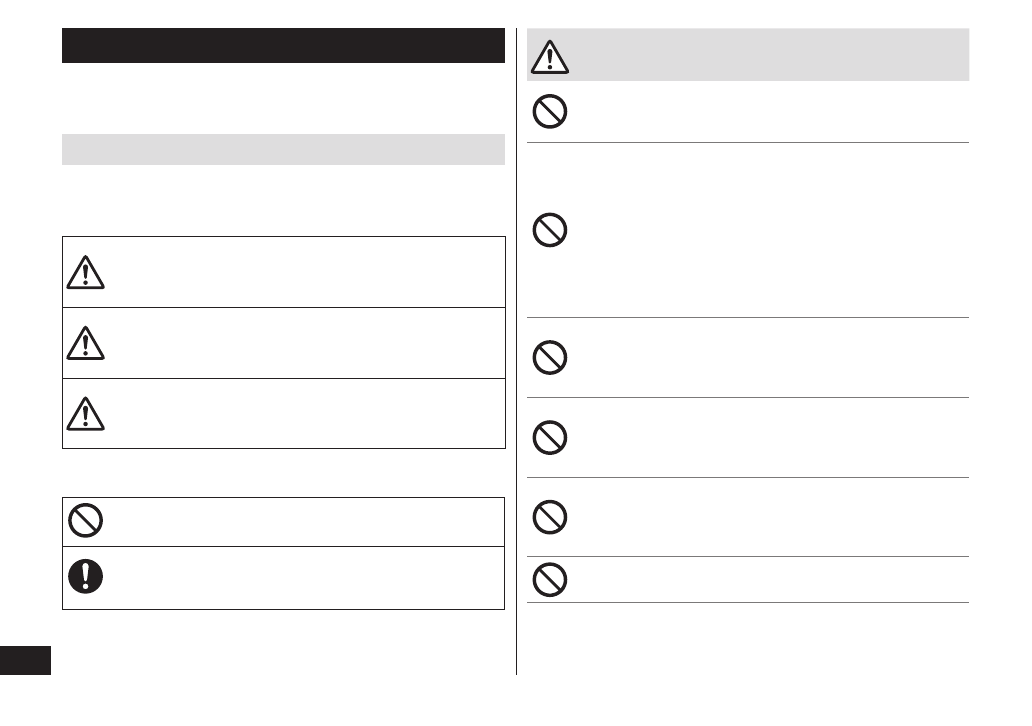Click the first prohibition icon under the right header

(549, 112)
